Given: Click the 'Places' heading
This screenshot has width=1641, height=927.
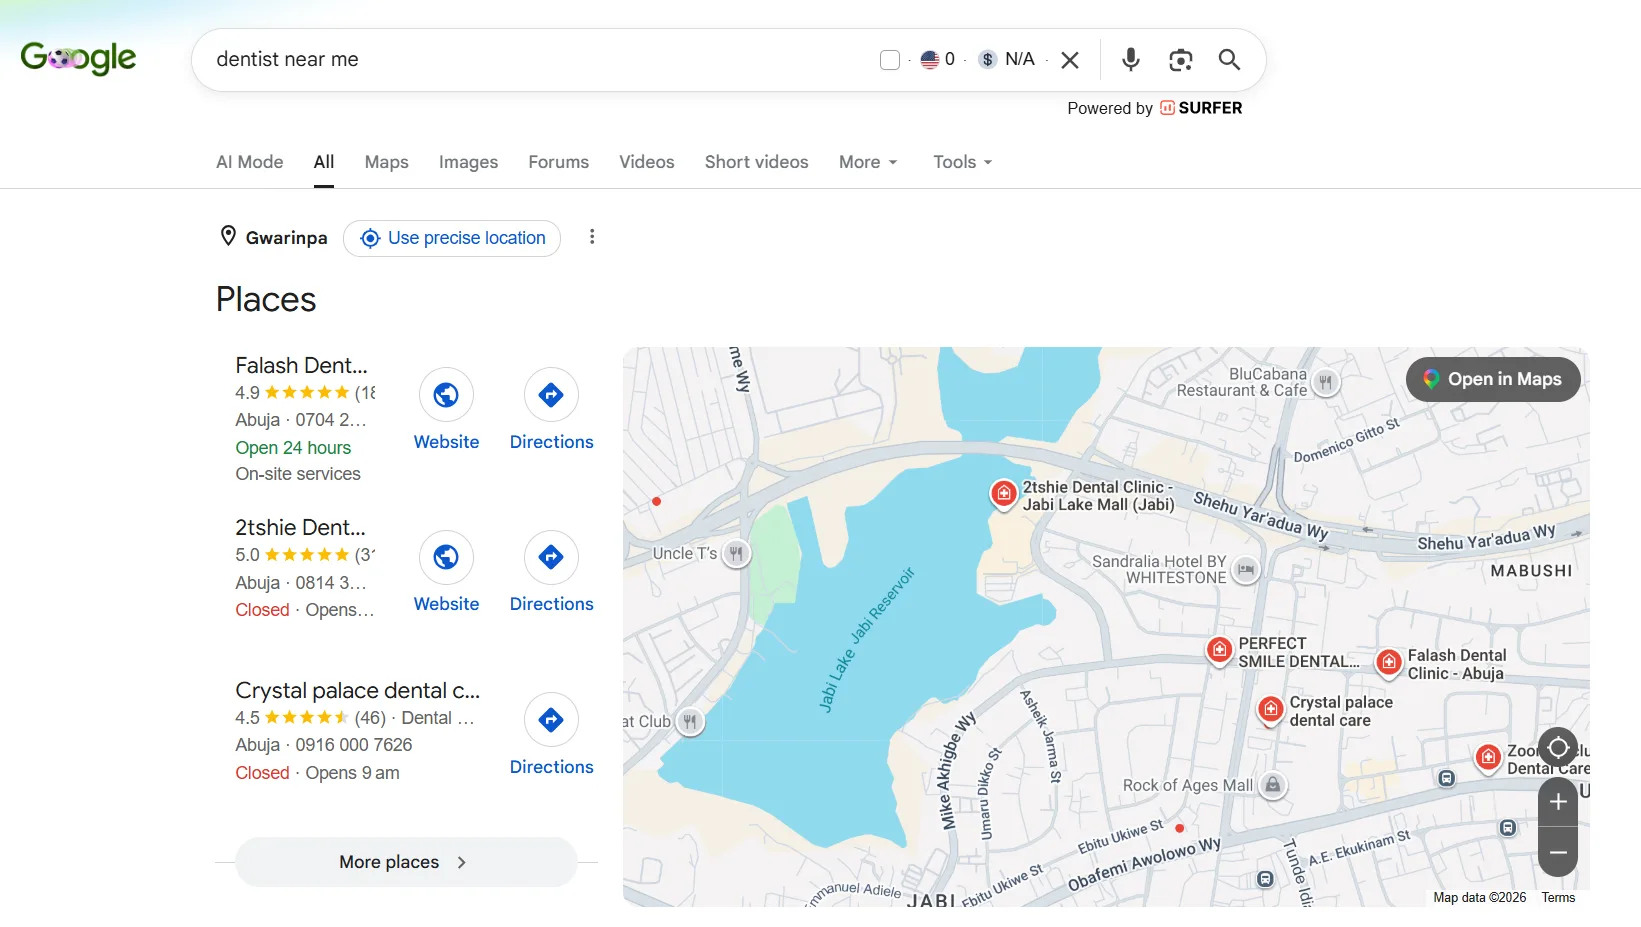Looking at the screenshot, I should point(266,300).
